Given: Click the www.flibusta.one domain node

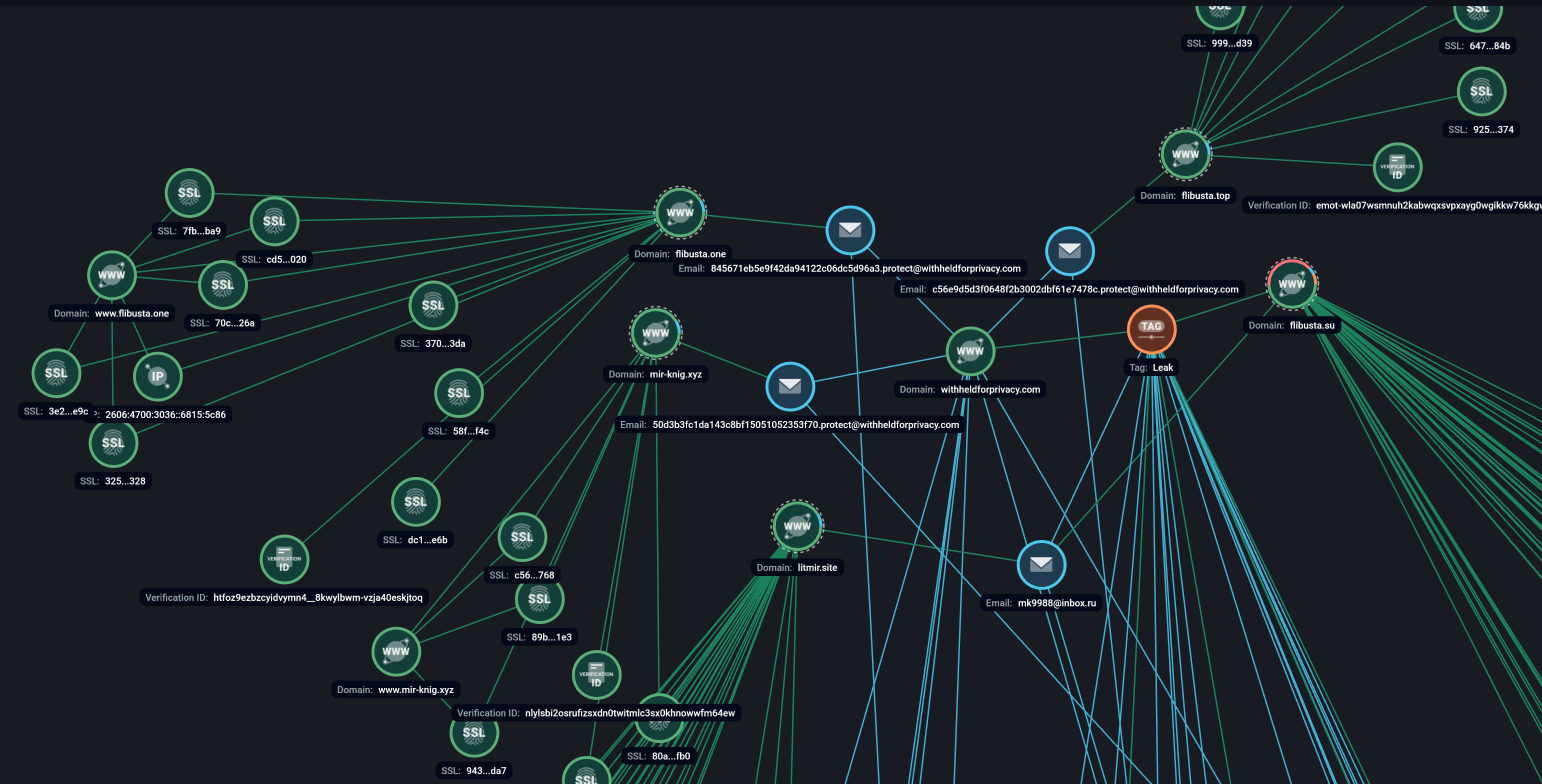Looking at the screenshot, I should point(112,275).
